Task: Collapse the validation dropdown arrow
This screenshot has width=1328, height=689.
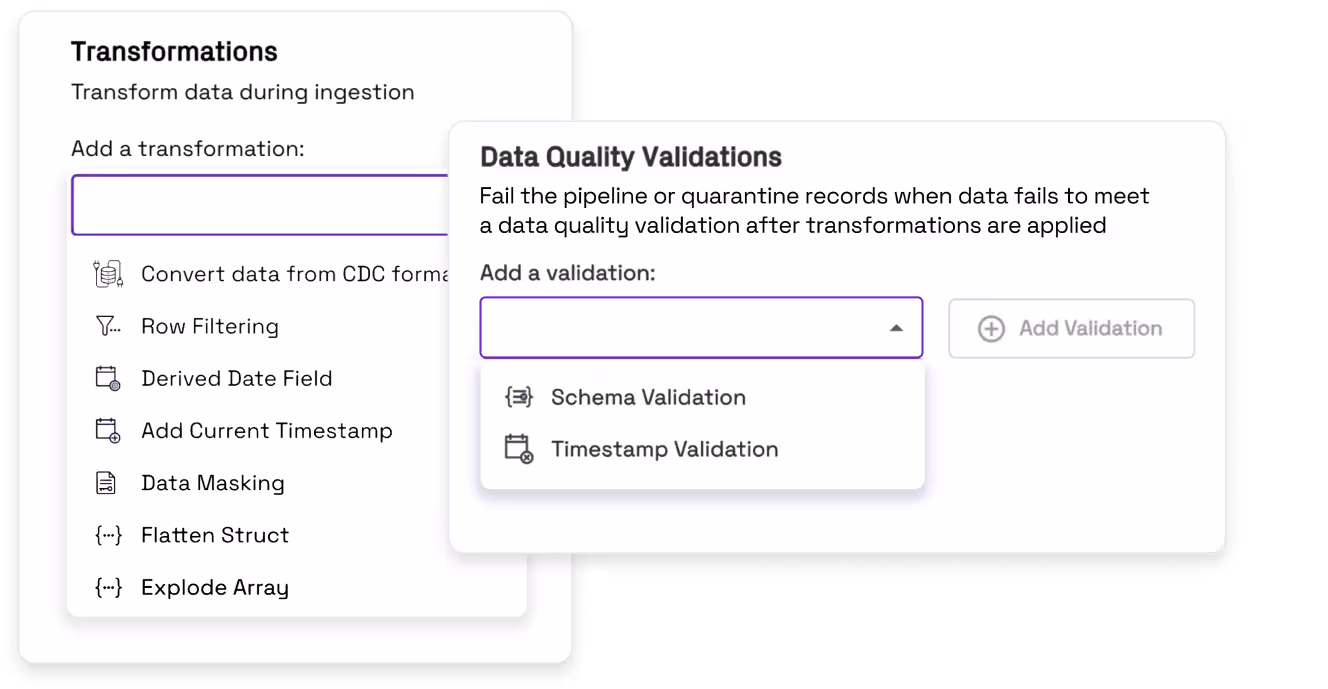Action: [896, 328]
